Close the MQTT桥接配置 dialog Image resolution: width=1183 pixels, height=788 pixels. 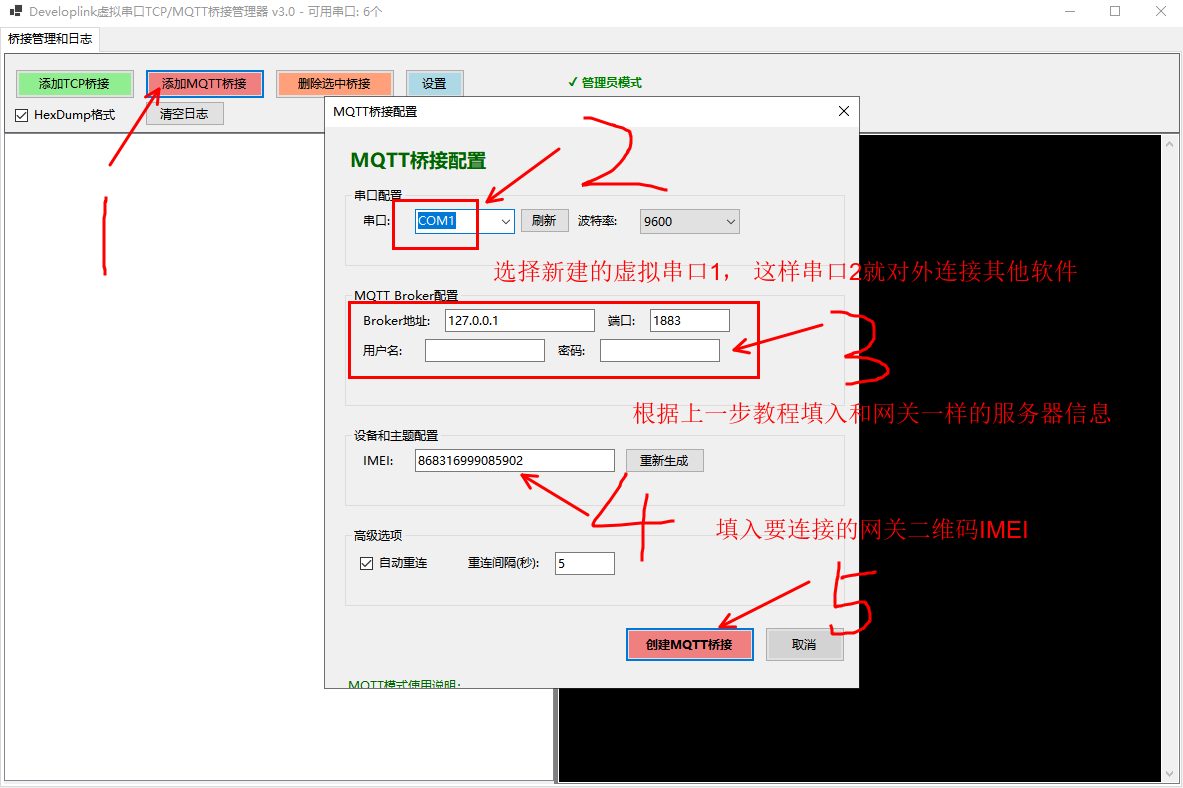[x=843, y=111]
